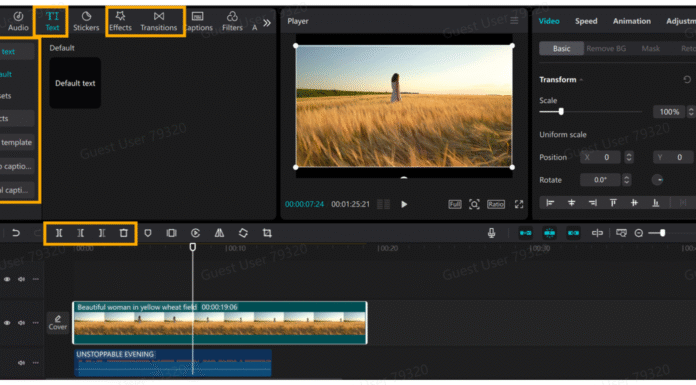Click the Align vertical center icon
Viewport: 696px width, 385px height.
(x=634, y=203)
